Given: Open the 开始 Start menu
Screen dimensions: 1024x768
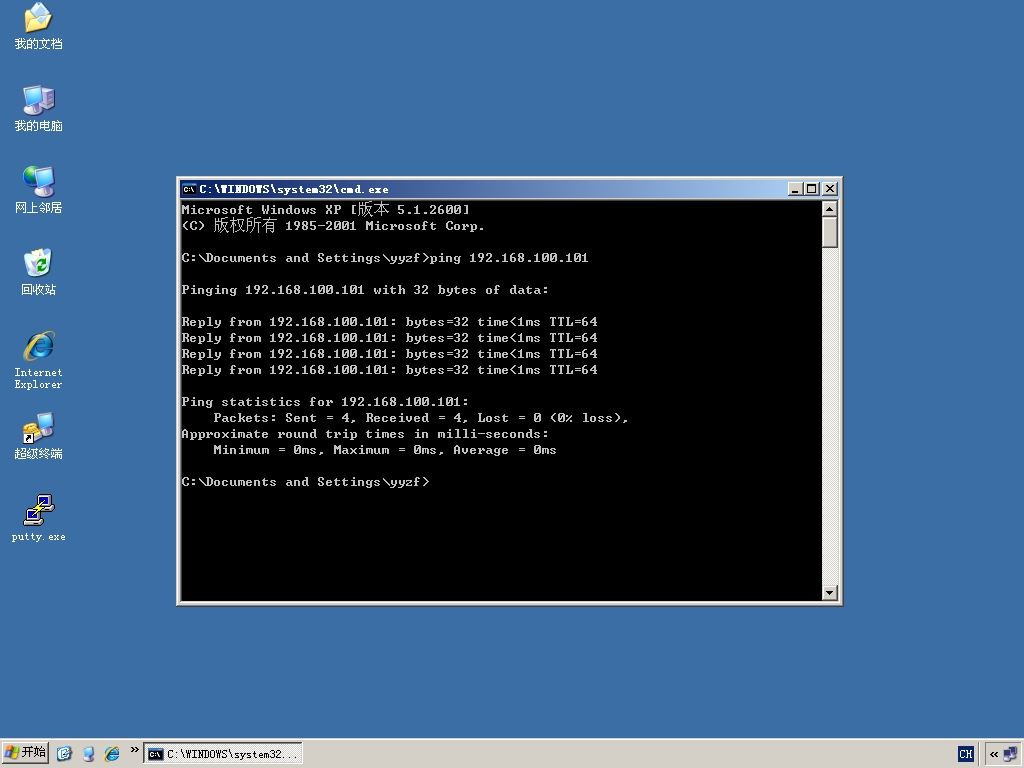Looking at the screenshot, I should [25, 753].
